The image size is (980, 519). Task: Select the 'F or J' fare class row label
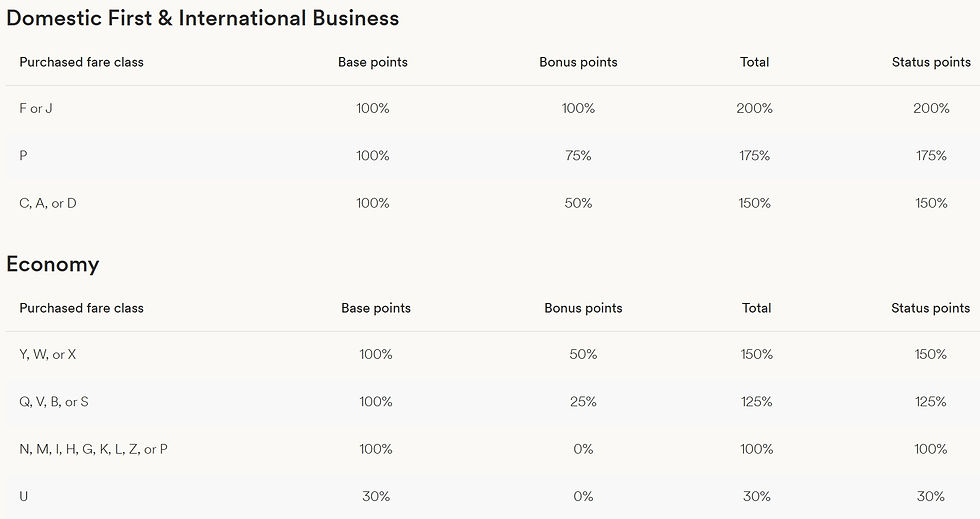point(36,108)
